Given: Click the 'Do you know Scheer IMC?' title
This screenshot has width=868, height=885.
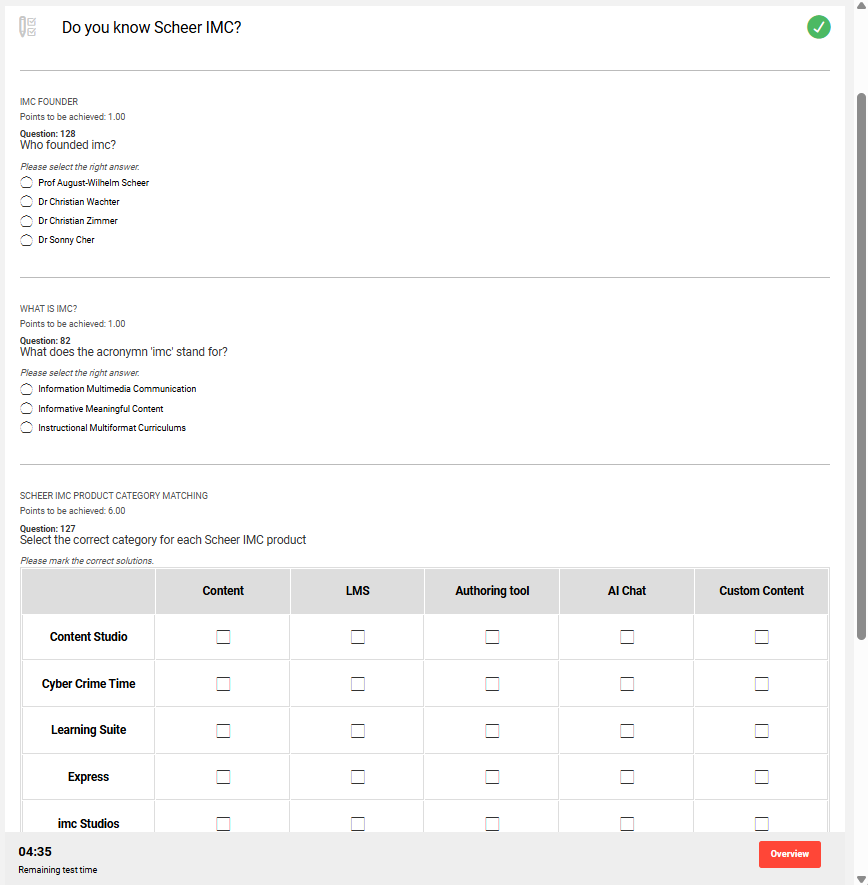Looking at the screenshot, I should [151, 28].
